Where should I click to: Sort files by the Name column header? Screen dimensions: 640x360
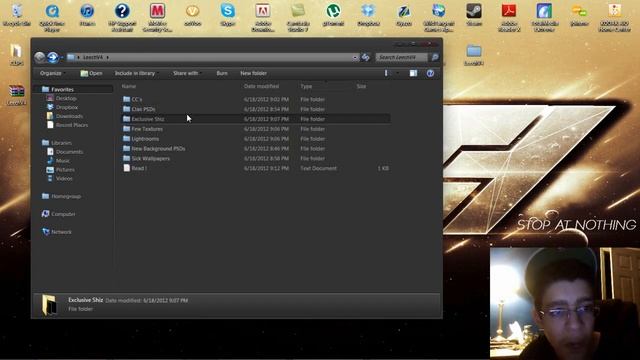point(129,86)
